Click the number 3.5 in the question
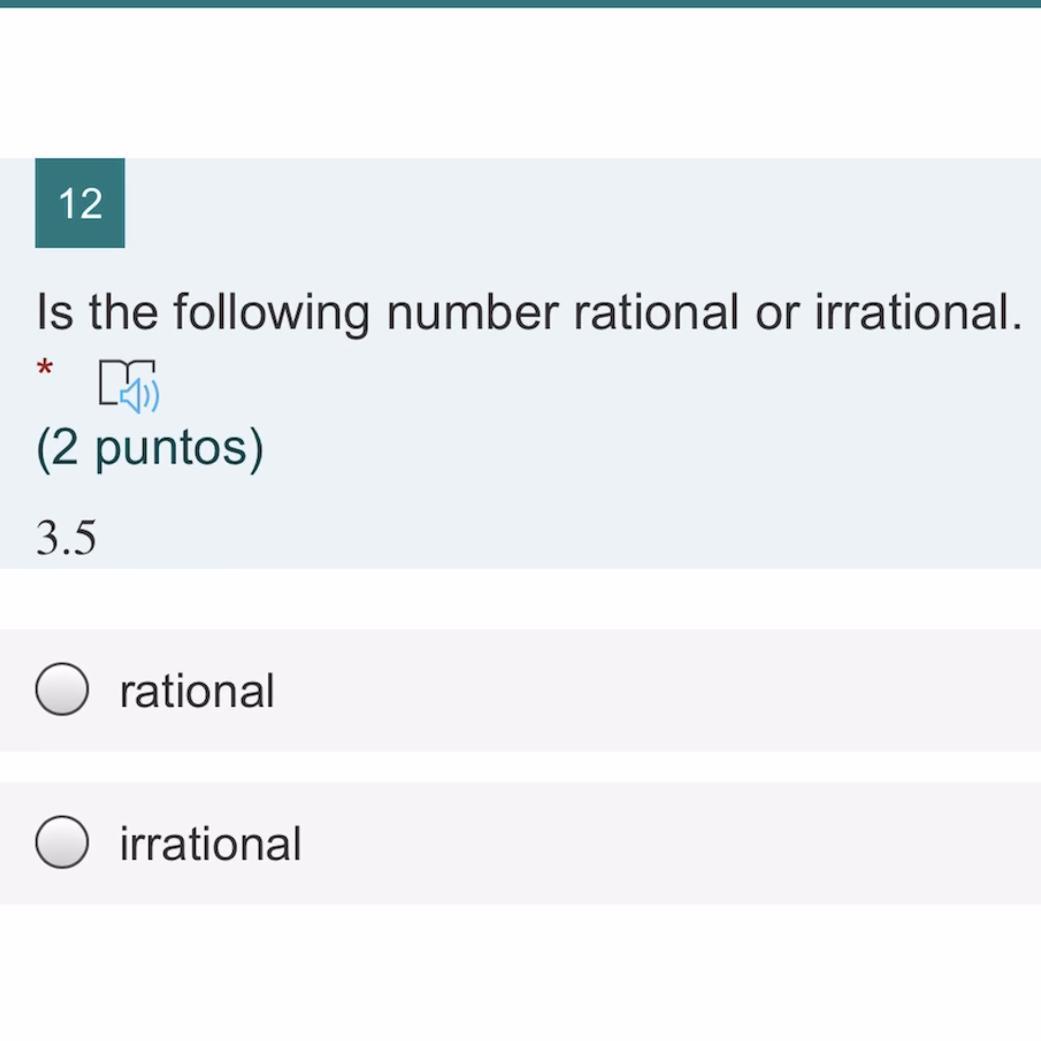The height and width of the screenshot is (1041, 1041). coord(66,538)
